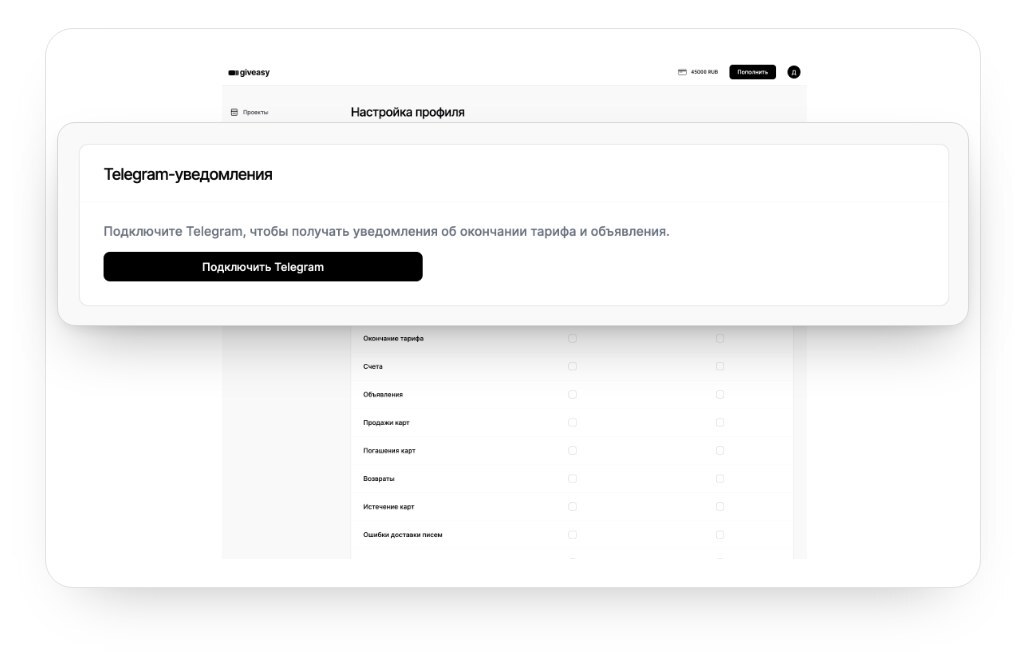Toggle left-column checkbox for Окончание тарифа

(x=573, y=338)
